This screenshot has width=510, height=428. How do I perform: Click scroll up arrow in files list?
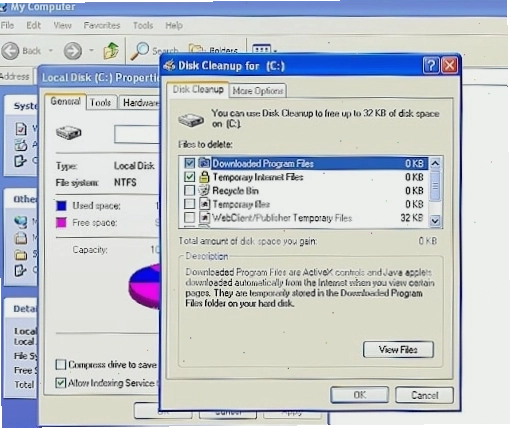(435, 163)
